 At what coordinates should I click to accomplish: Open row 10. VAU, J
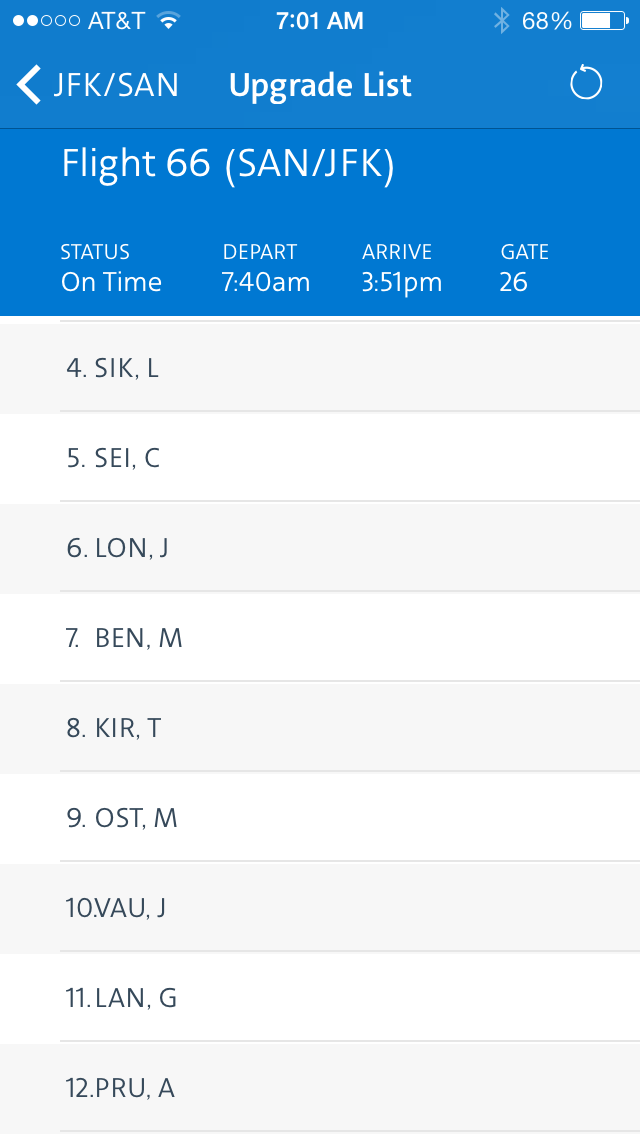[x=320, y=908]
